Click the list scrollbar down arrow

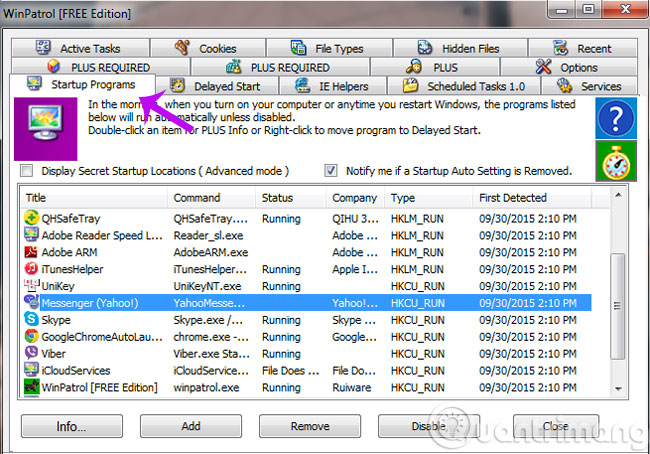618,389
